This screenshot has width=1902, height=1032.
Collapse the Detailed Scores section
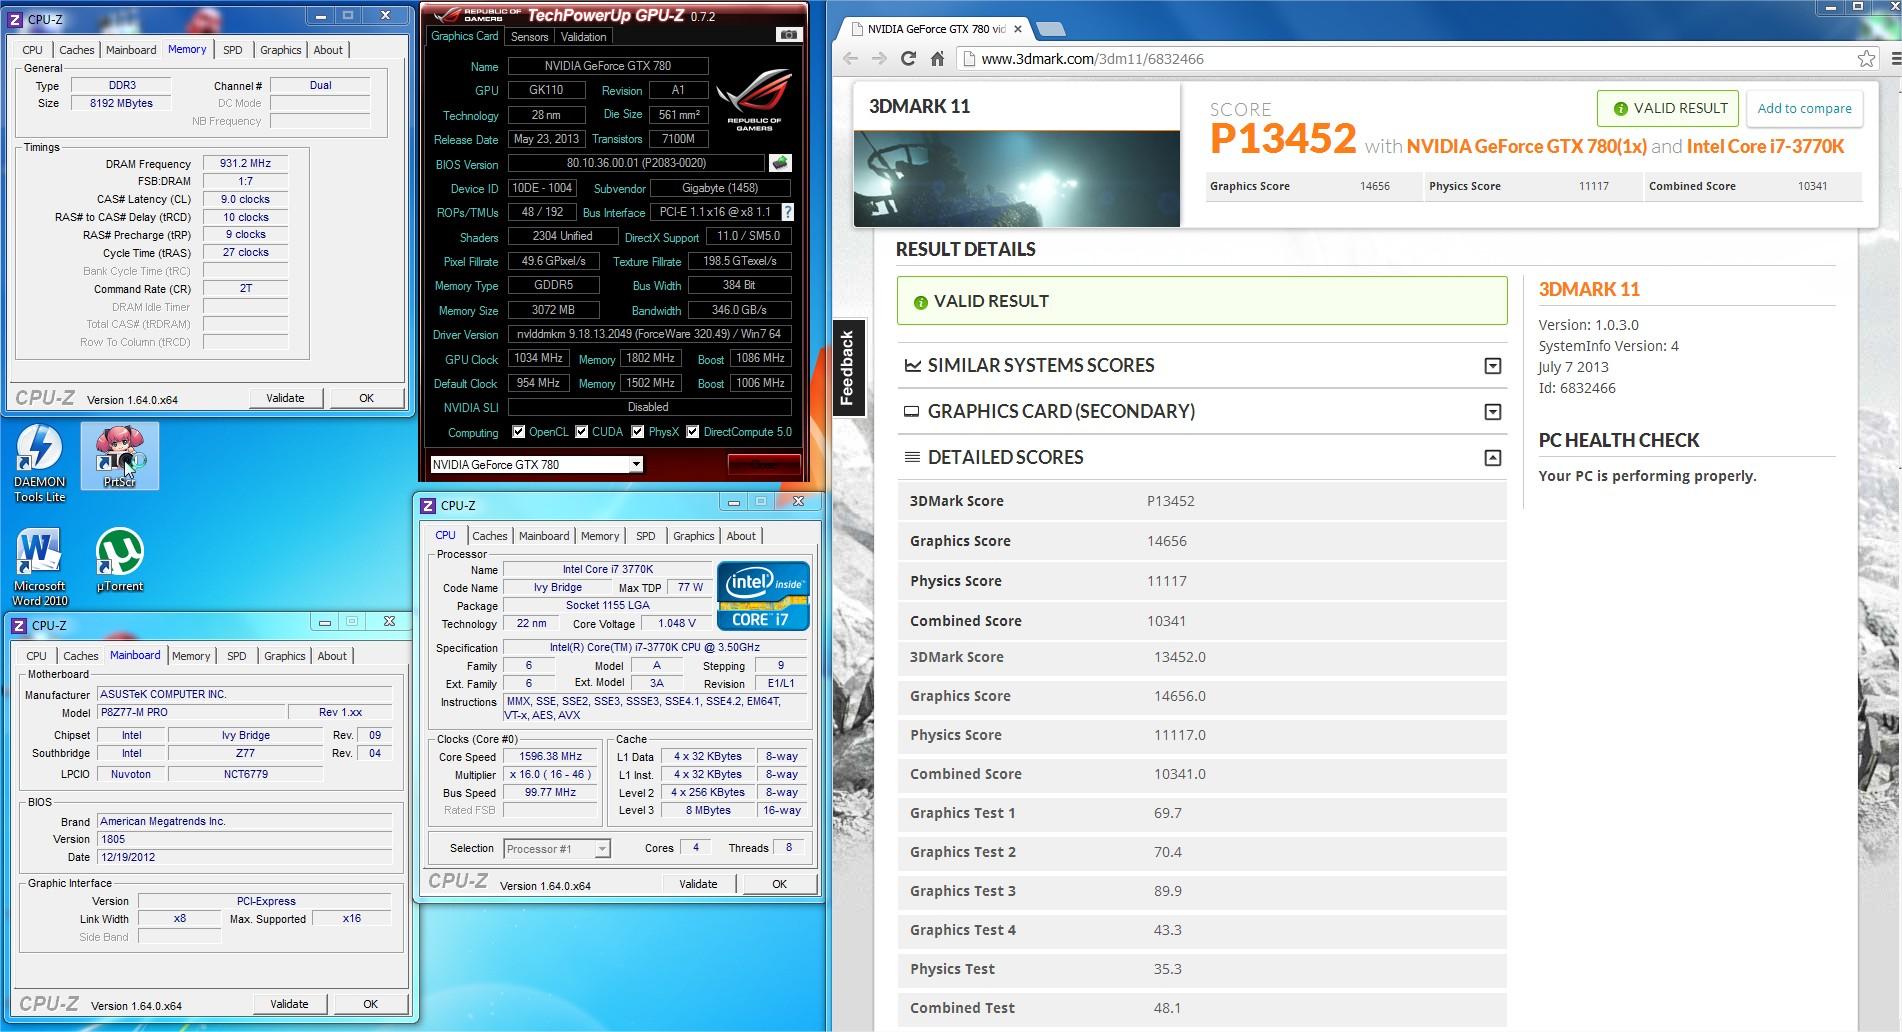(1492, 458)
